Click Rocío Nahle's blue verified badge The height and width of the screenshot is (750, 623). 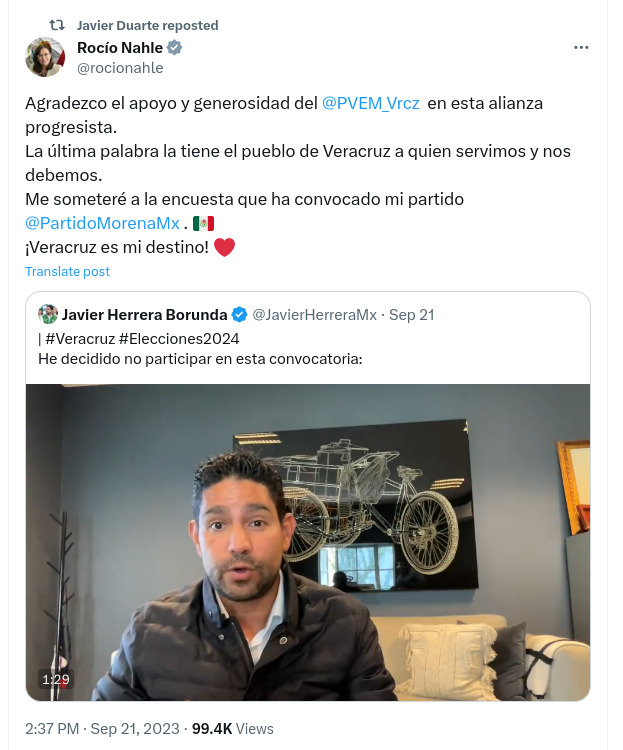coord(174,47)
